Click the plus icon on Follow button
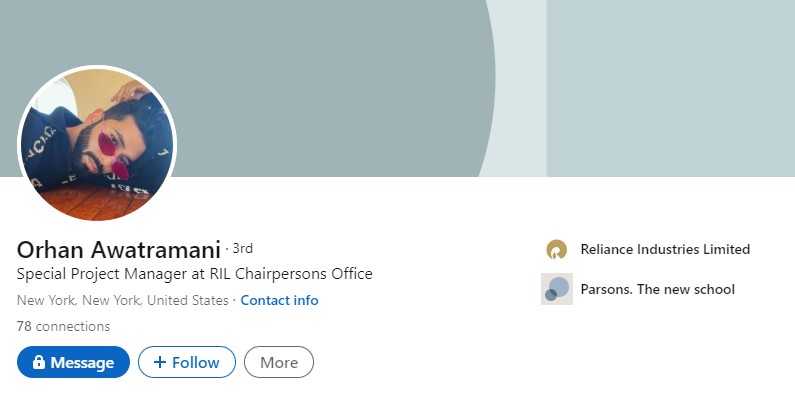 click(x=160, y=362)
